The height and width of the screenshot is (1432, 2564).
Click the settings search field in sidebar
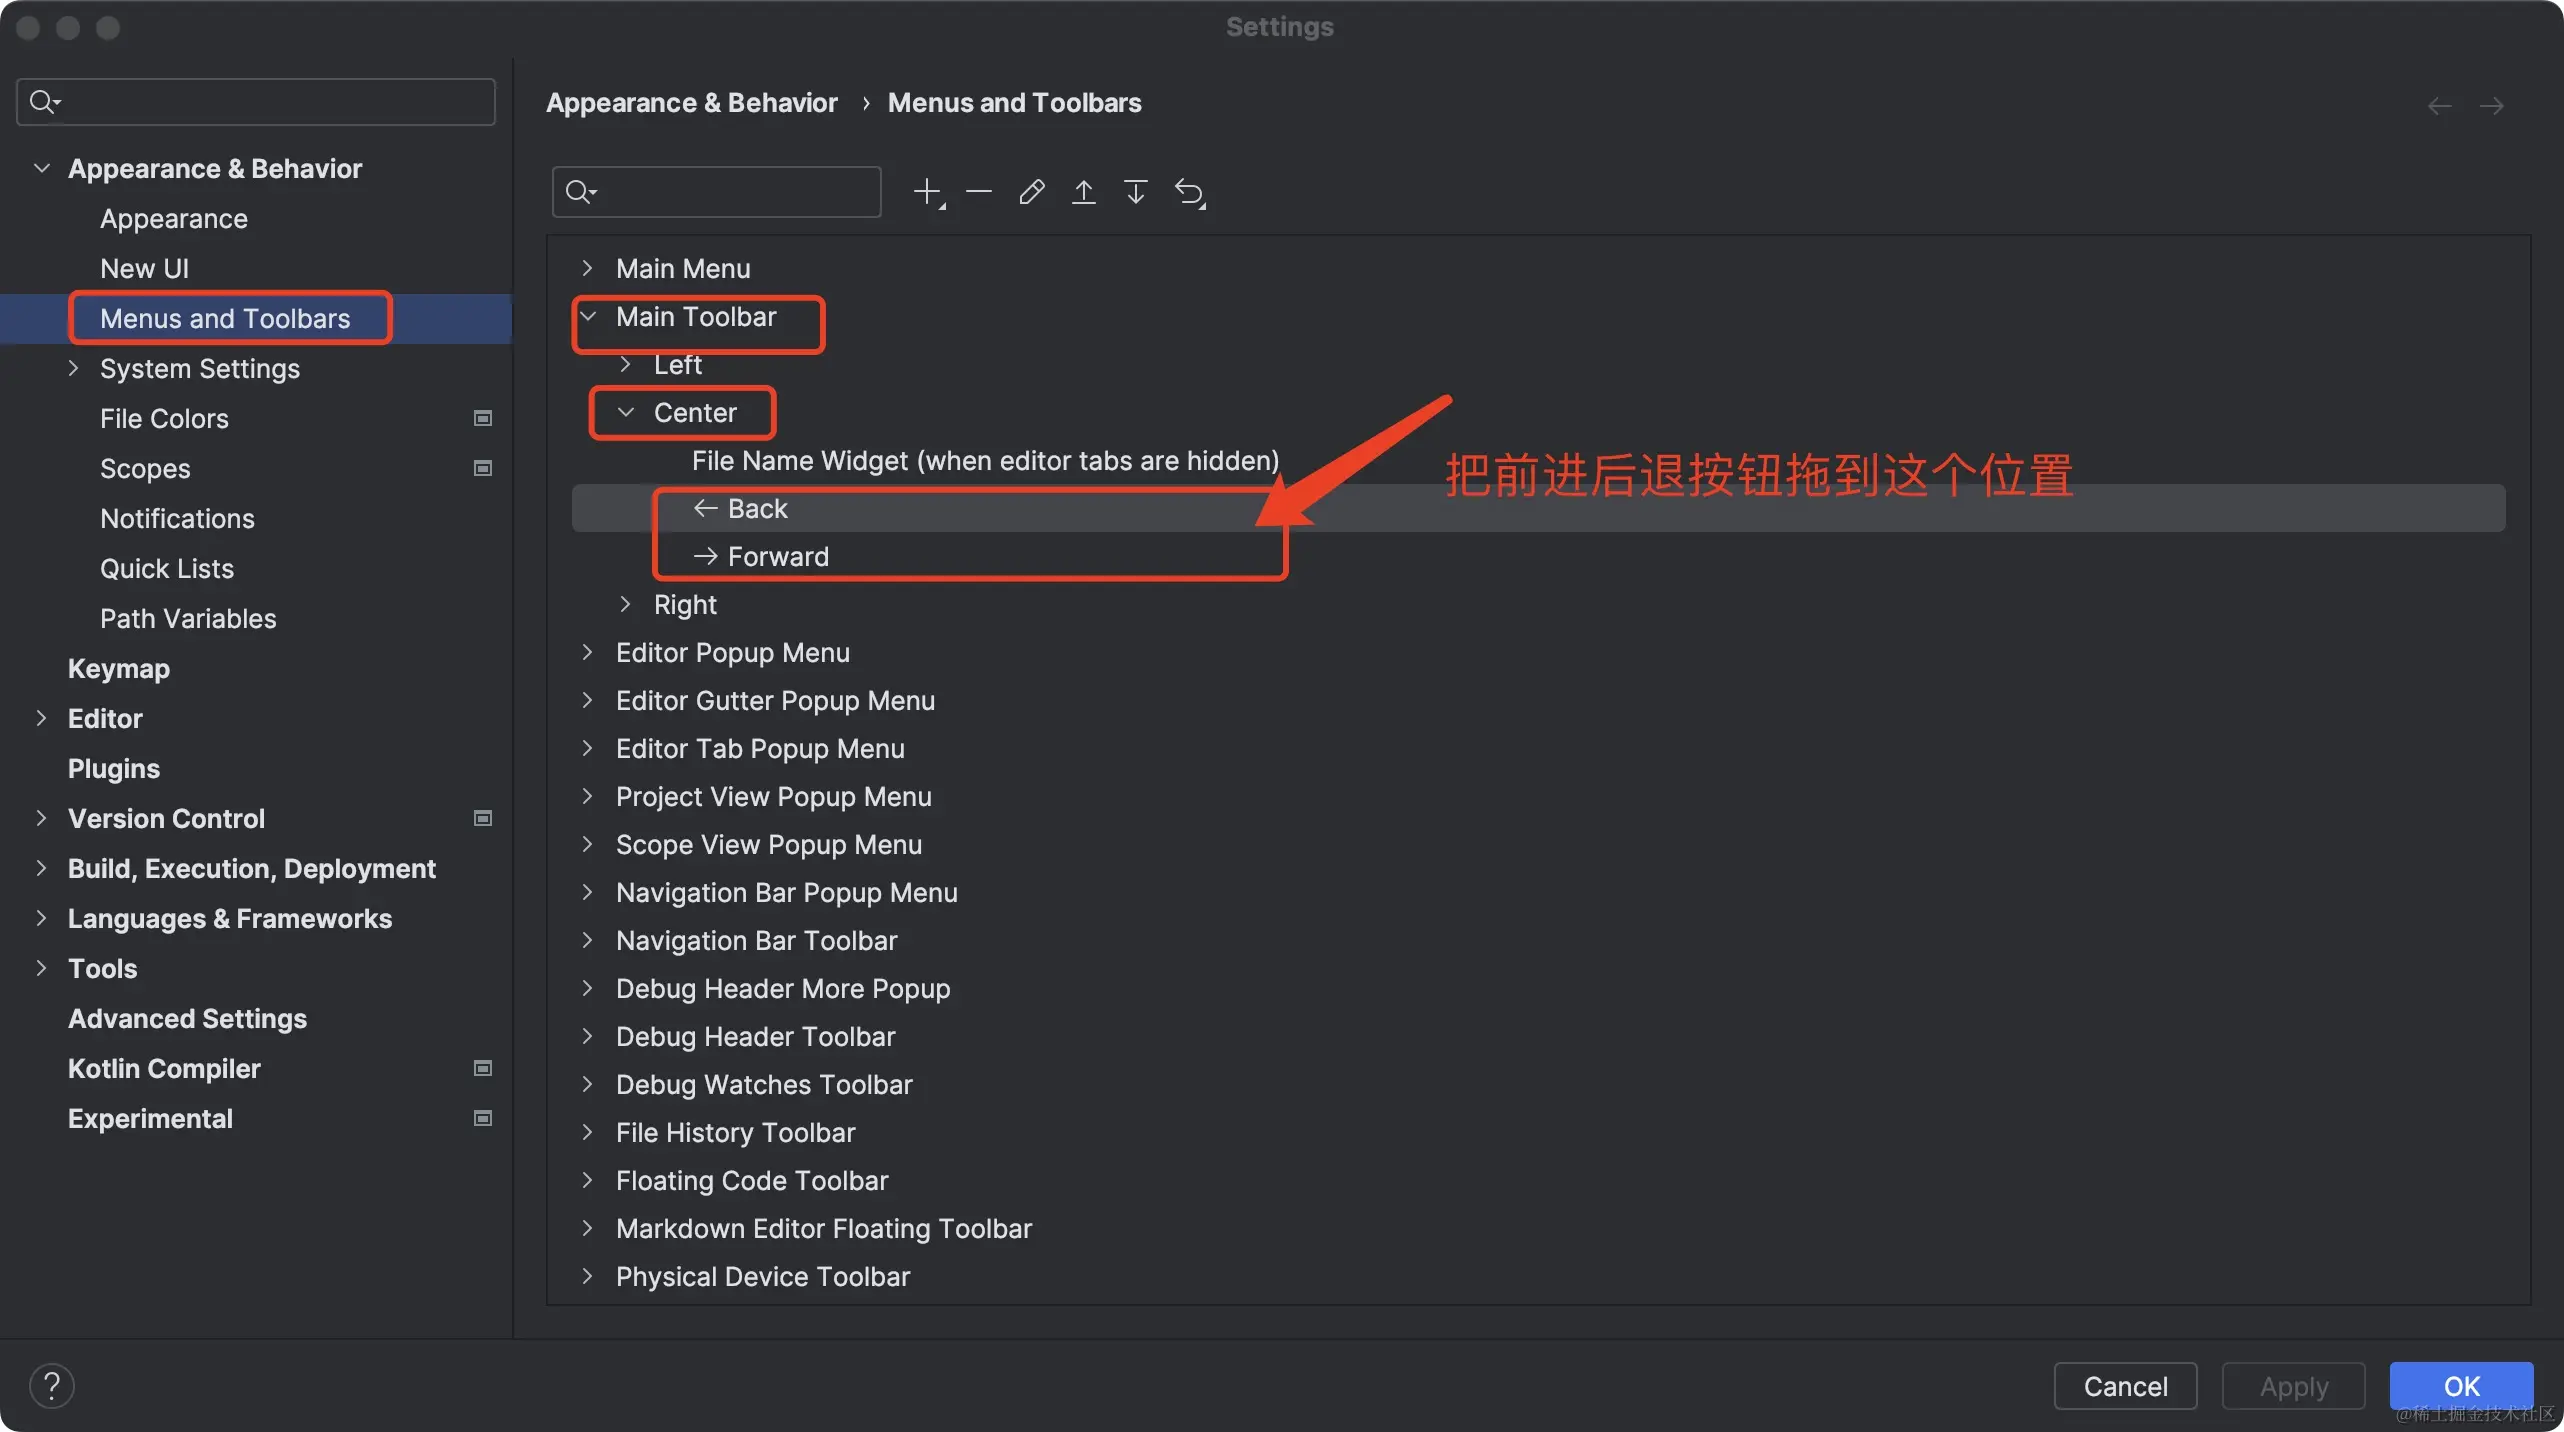[270, 102]
